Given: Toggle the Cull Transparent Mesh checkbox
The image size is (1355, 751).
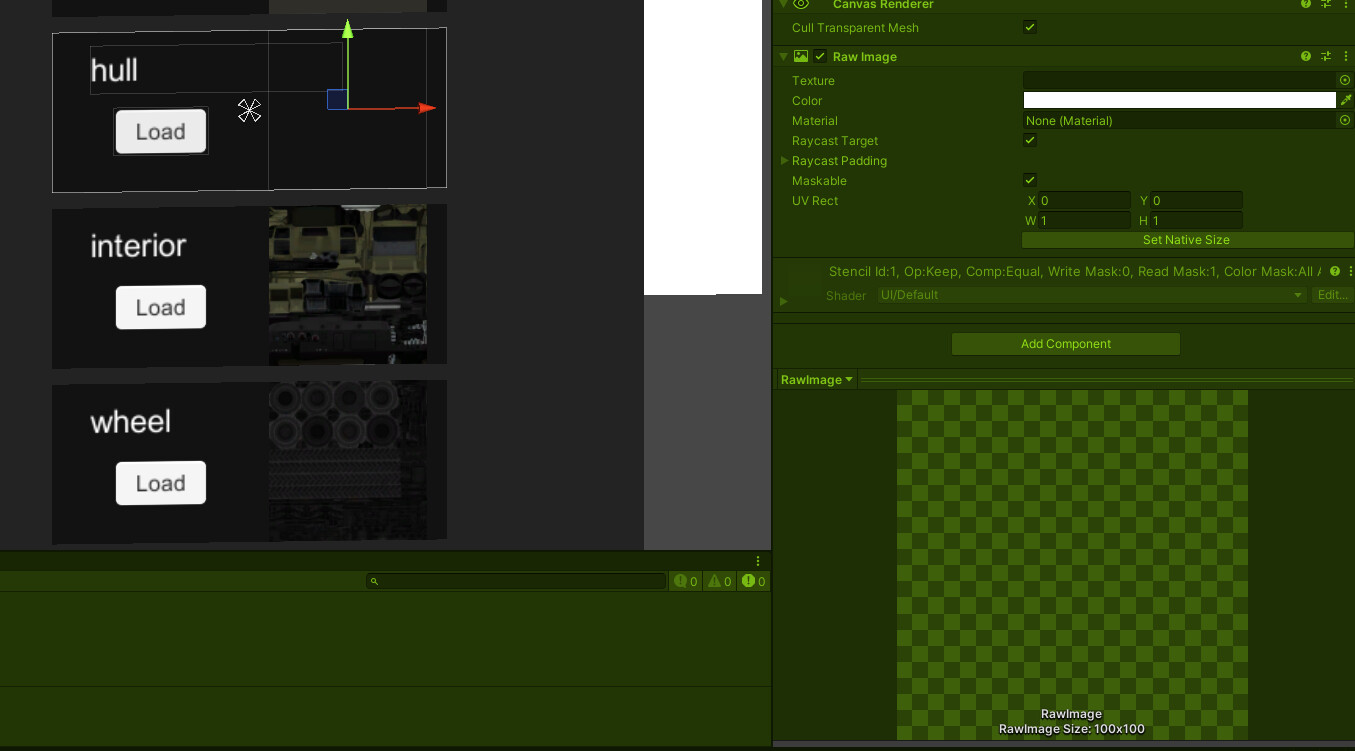Looking at the screenshot, I should coord(1030,27).
